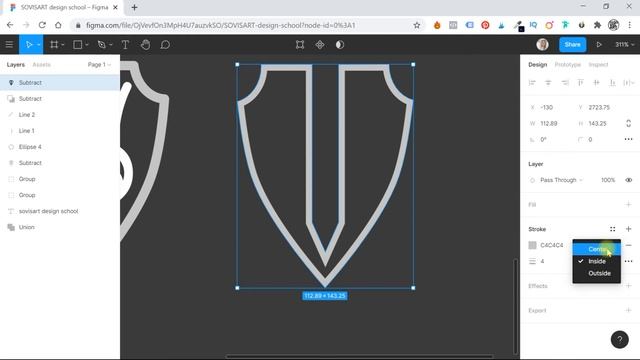Open stroke style options dots icon

coord(612,229)
